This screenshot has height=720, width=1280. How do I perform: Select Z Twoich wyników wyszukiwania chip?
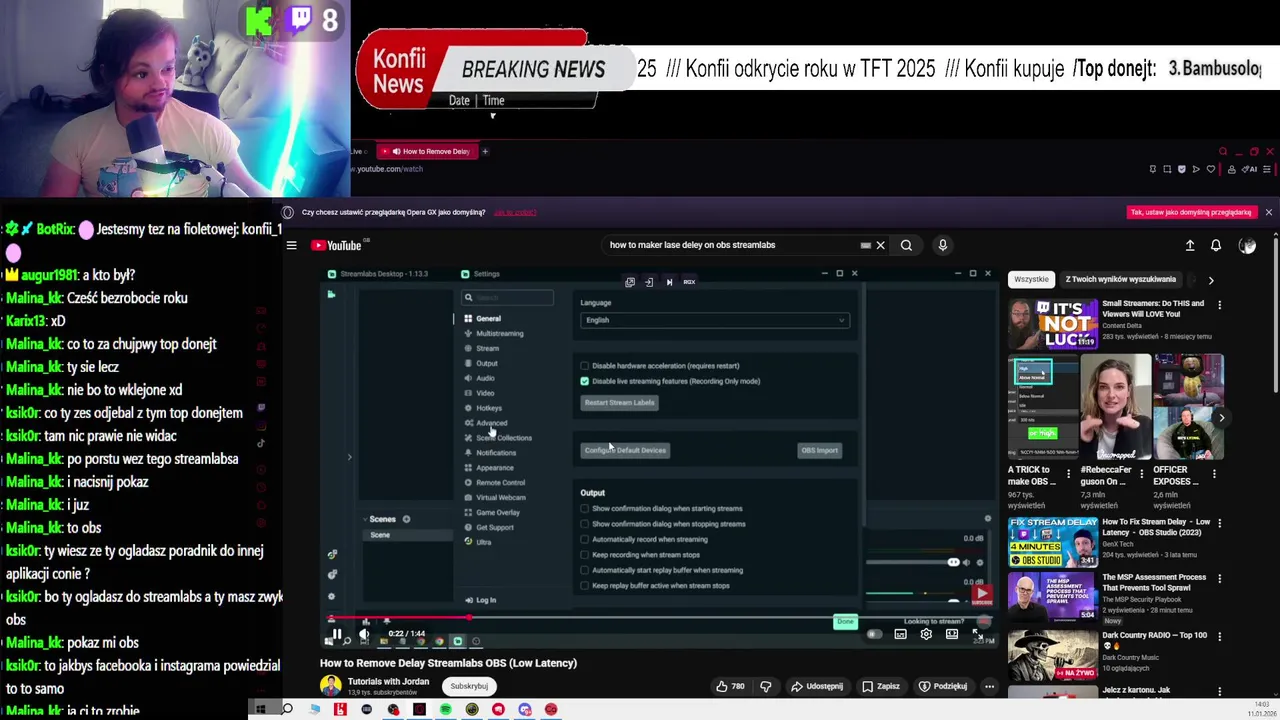click(1120, 280)
